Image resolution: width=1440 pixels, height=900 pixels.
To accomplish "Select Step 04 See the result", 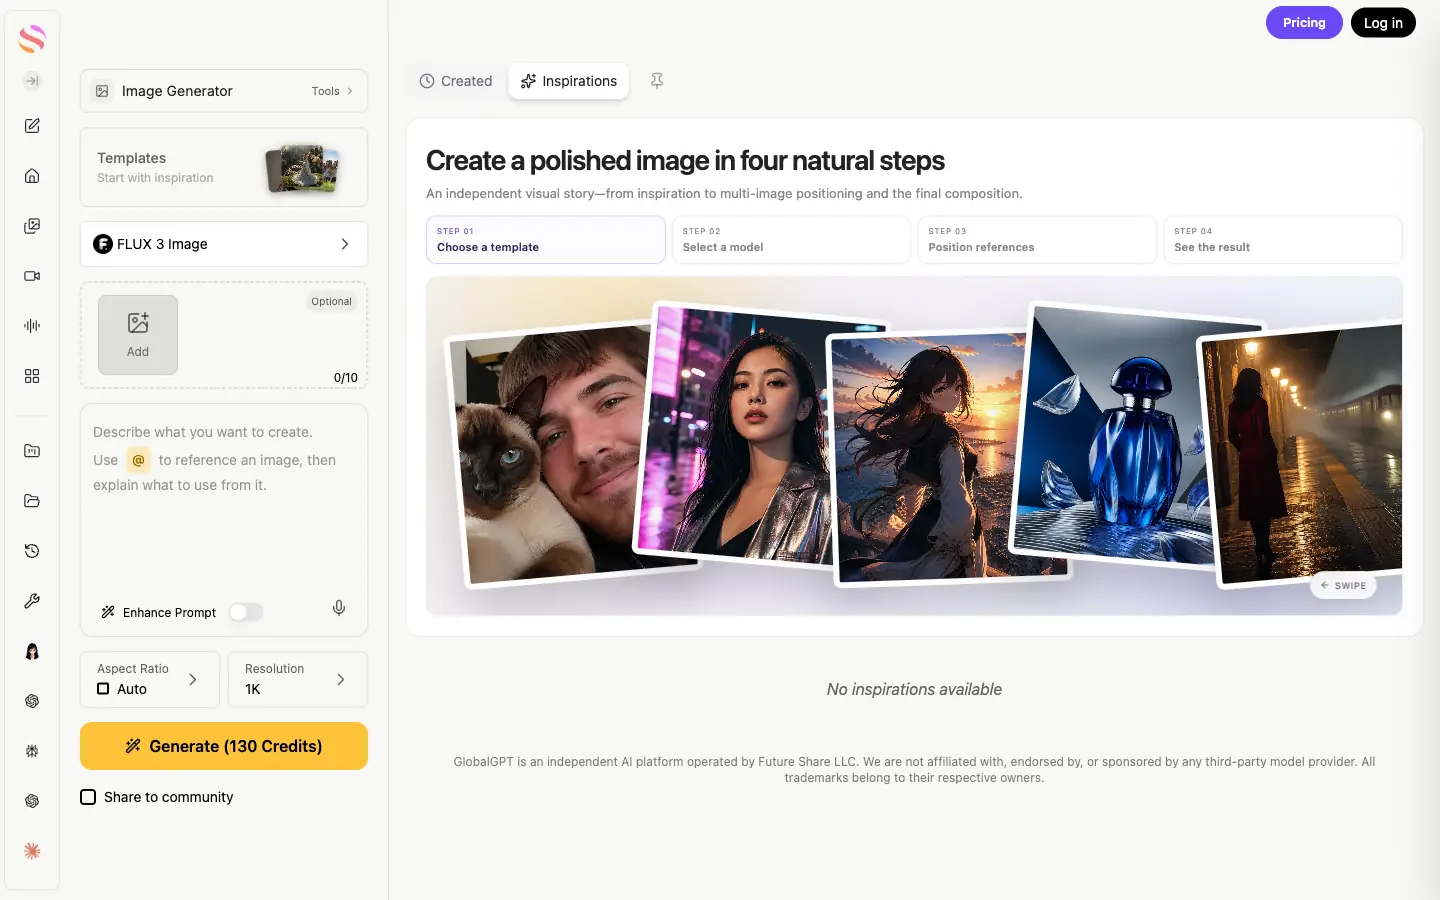I will coord(1283,240).
